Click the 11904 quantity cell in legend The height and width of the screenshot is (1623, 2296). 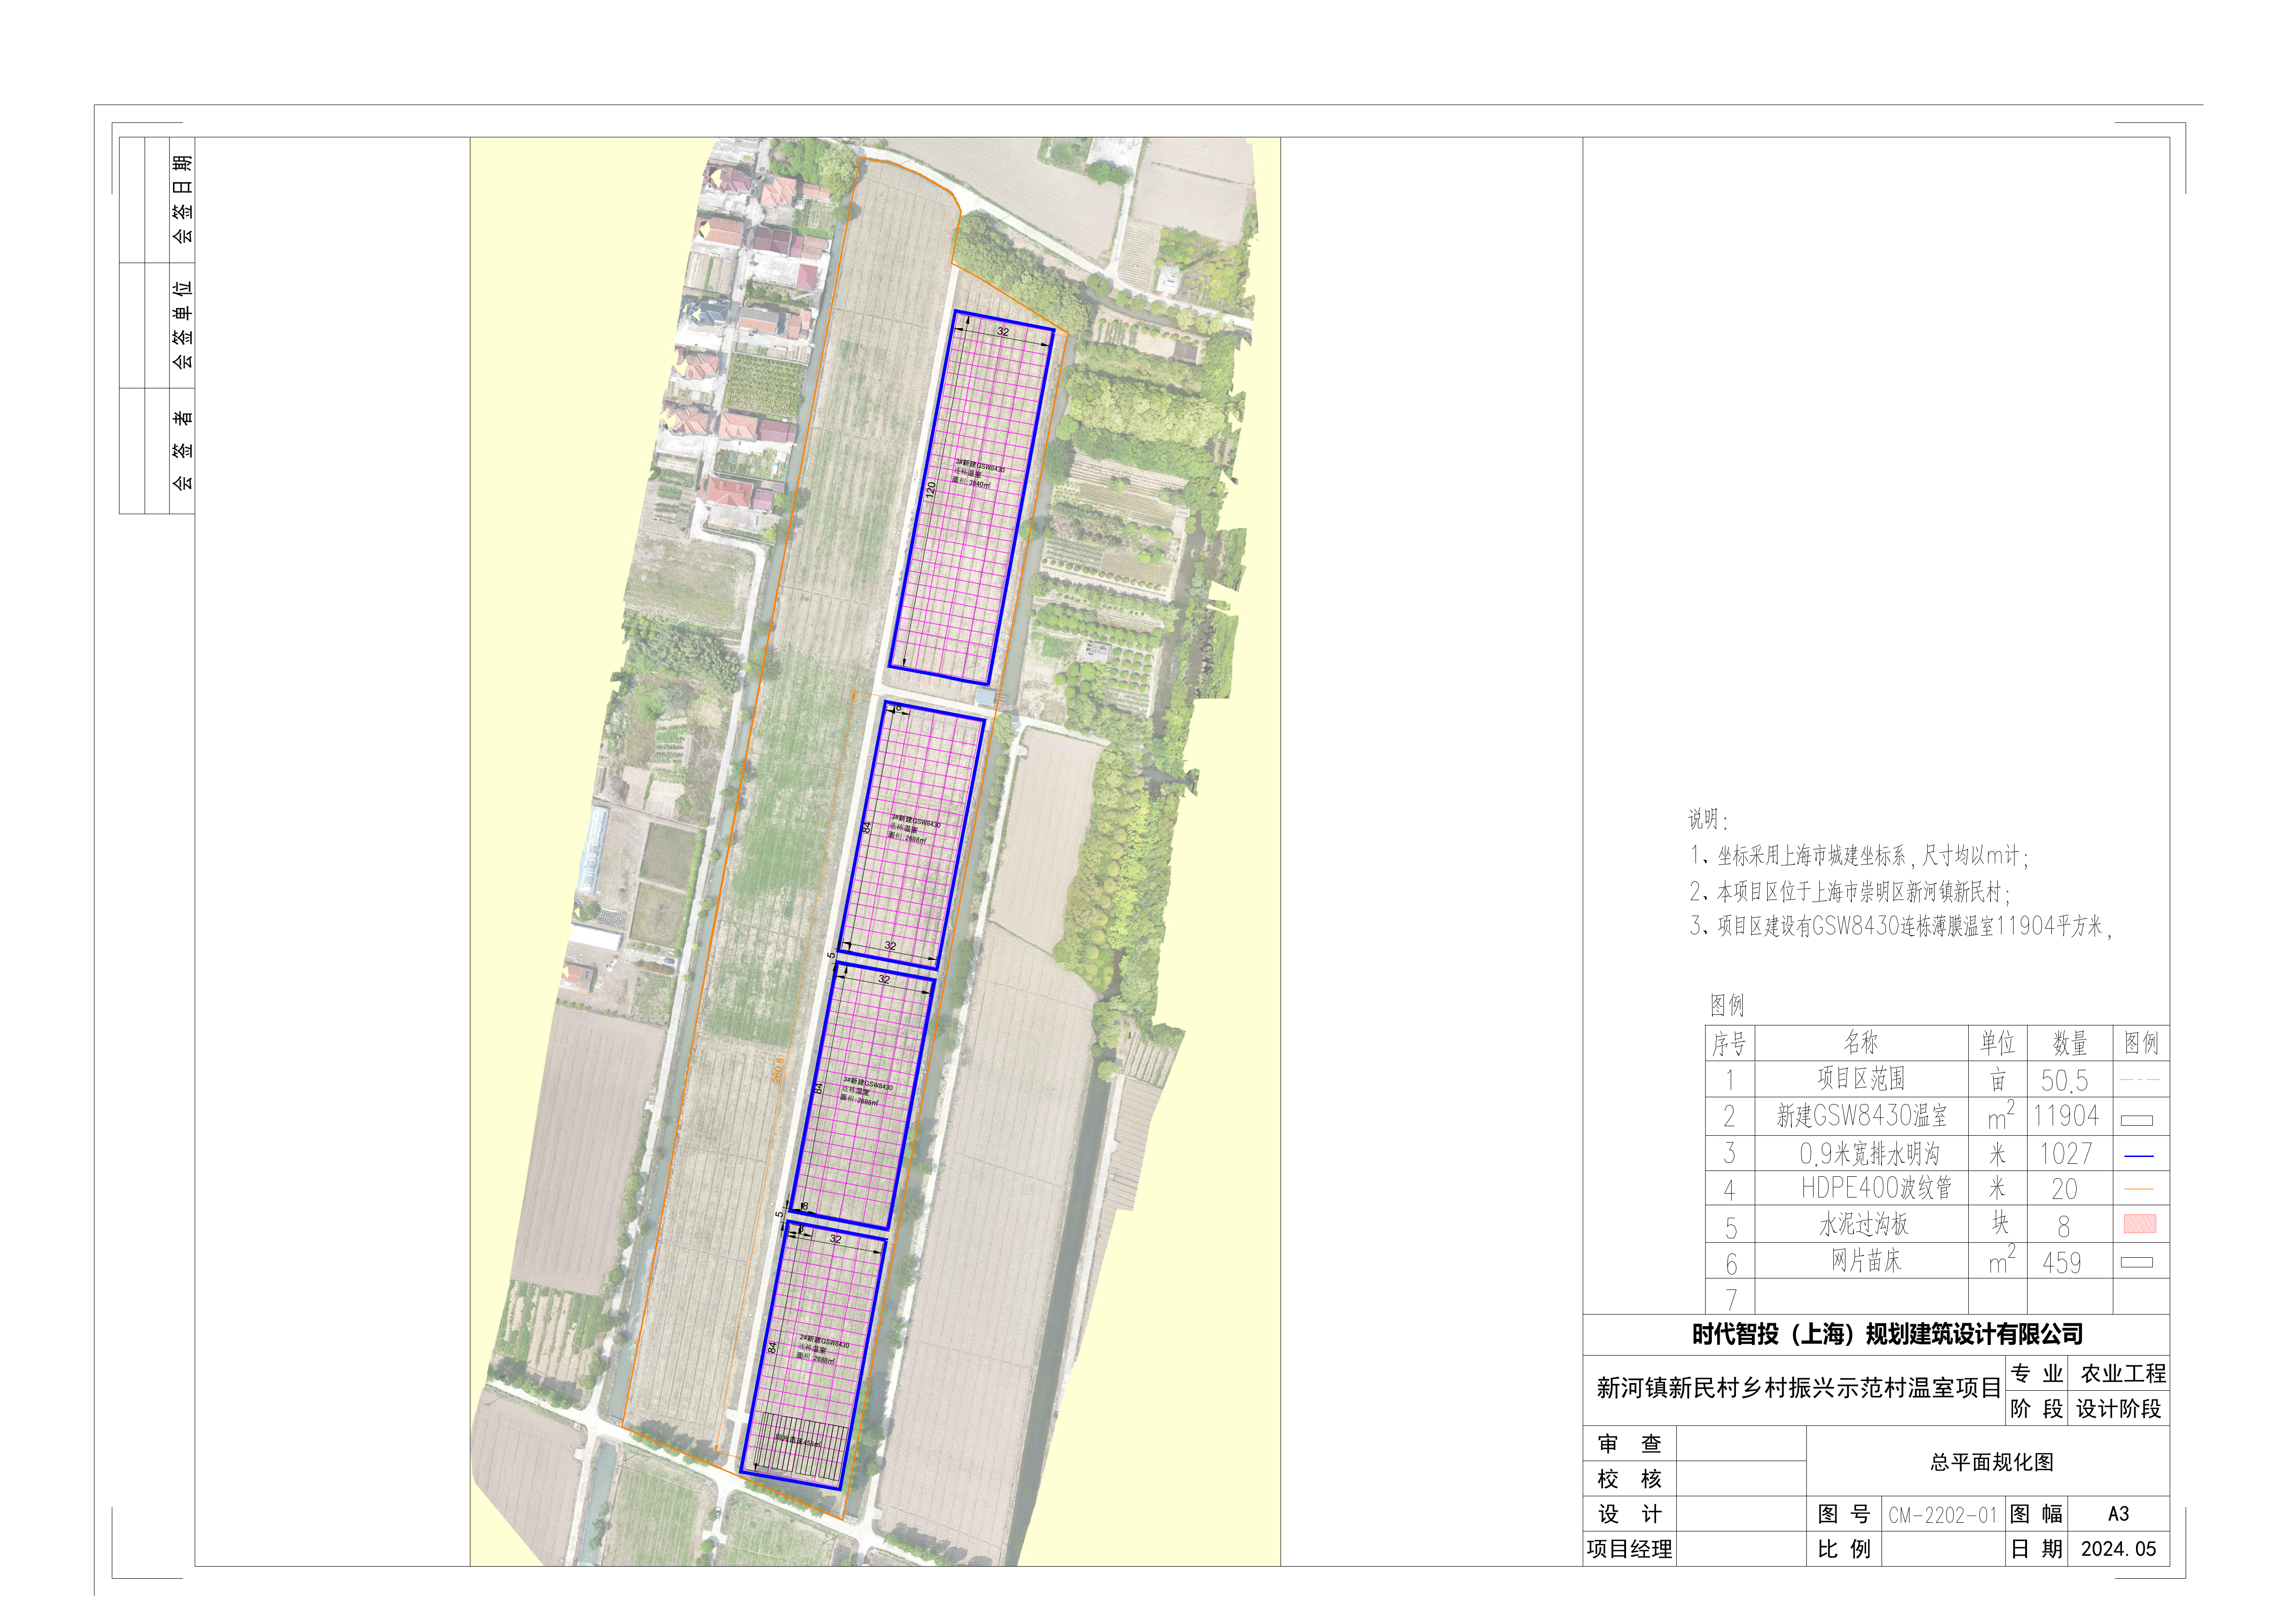click(x=2066, y=1116)
